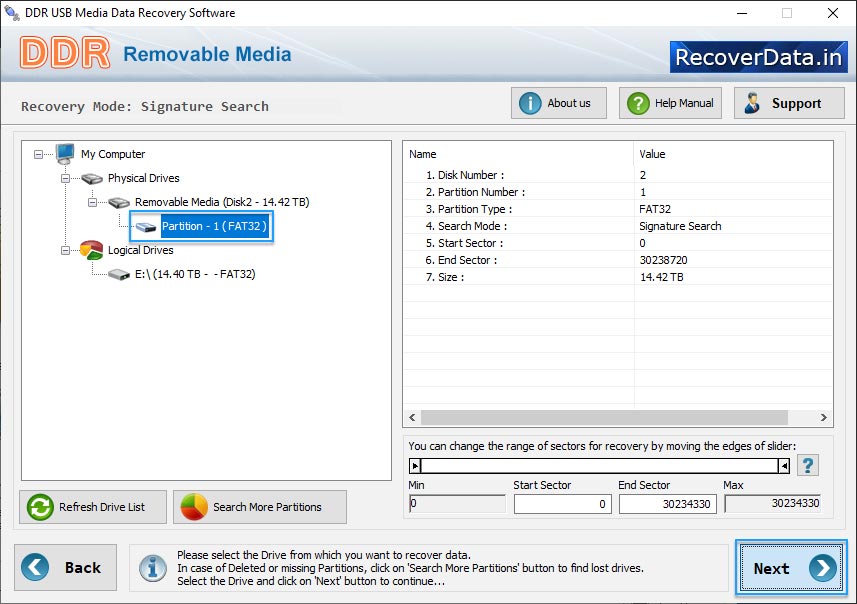Select Partition - 1 (FAT32) in tree
The image size is (857, 604).
(x=214, y=226)
